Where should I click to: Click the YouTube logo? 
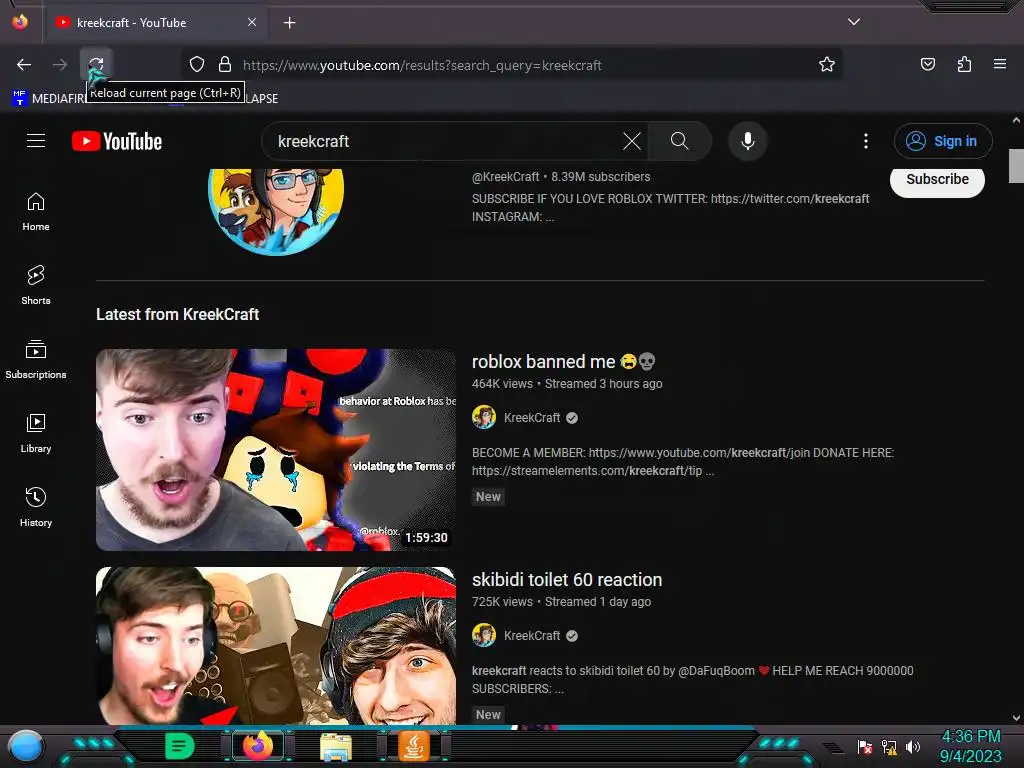click(x=117, y=141)
